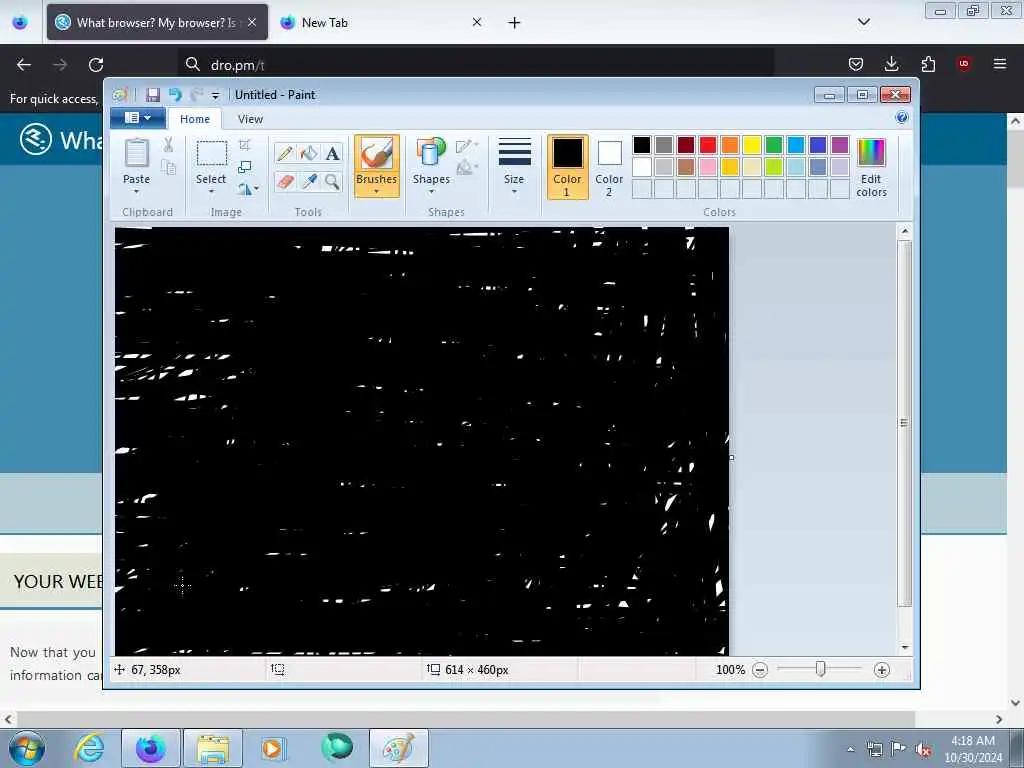Activate Color 1 foreground selector
The width and height of the screenshot is (1024, 768).
(x=568, y=167)
